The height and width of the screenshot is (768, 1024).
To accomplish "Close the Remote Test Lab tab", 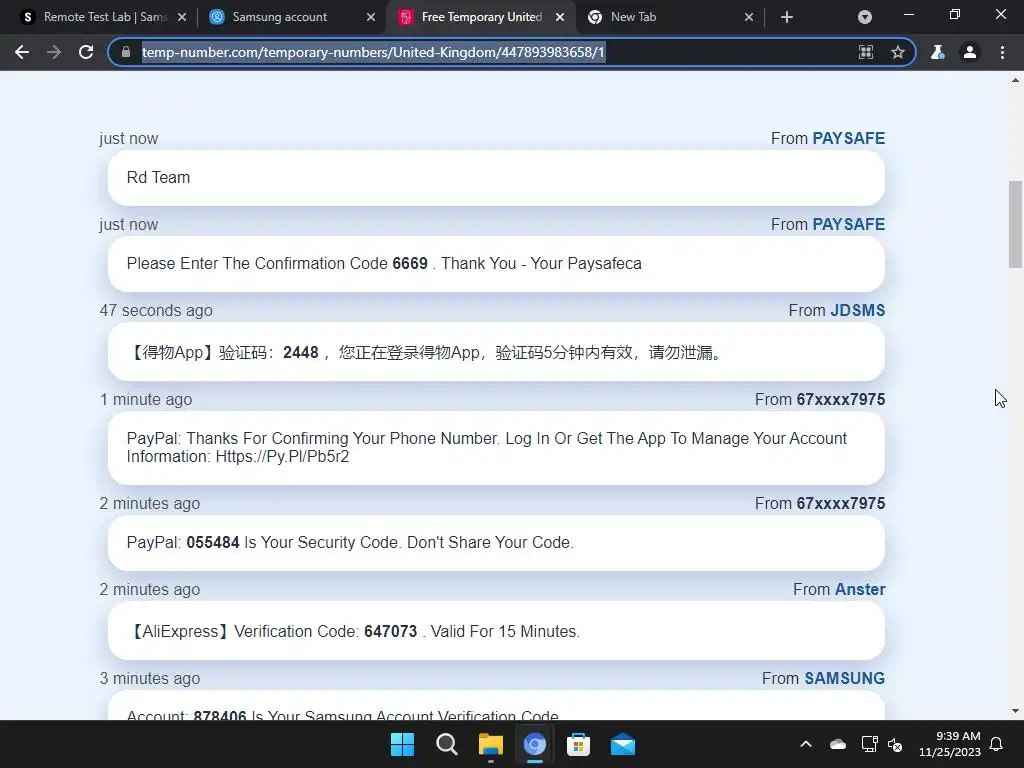I will (x=182, y=17).
